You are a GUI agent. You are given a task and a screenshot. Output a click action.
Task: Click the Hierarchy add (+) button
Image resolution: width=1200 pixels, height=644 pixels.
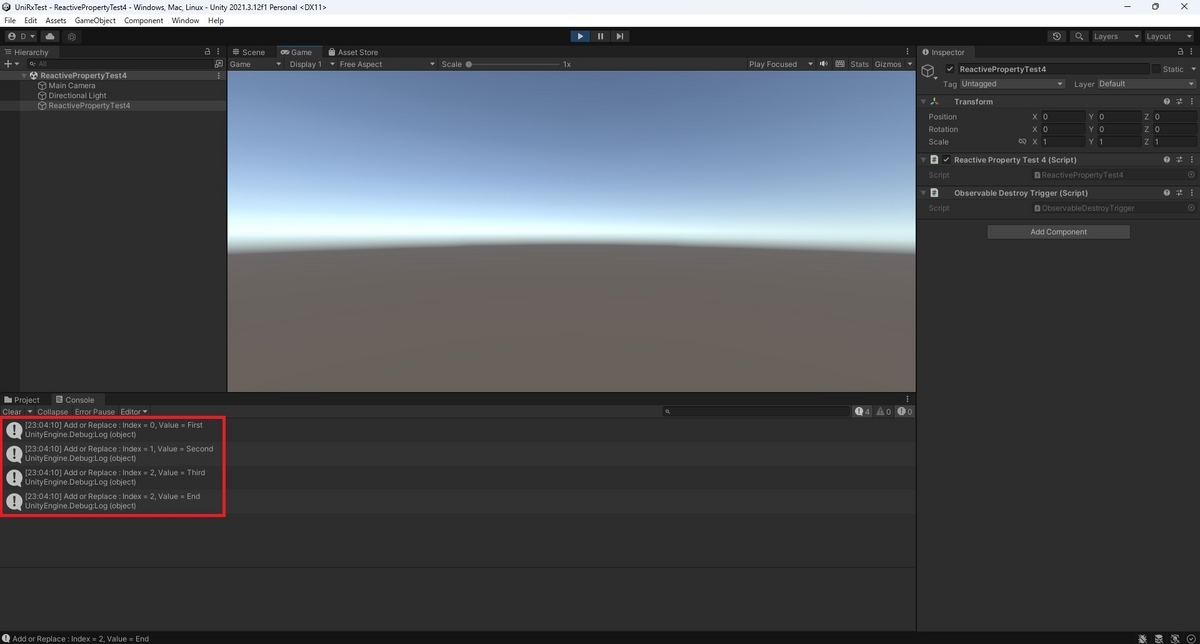pyautogui.click(x=11, y=63)
